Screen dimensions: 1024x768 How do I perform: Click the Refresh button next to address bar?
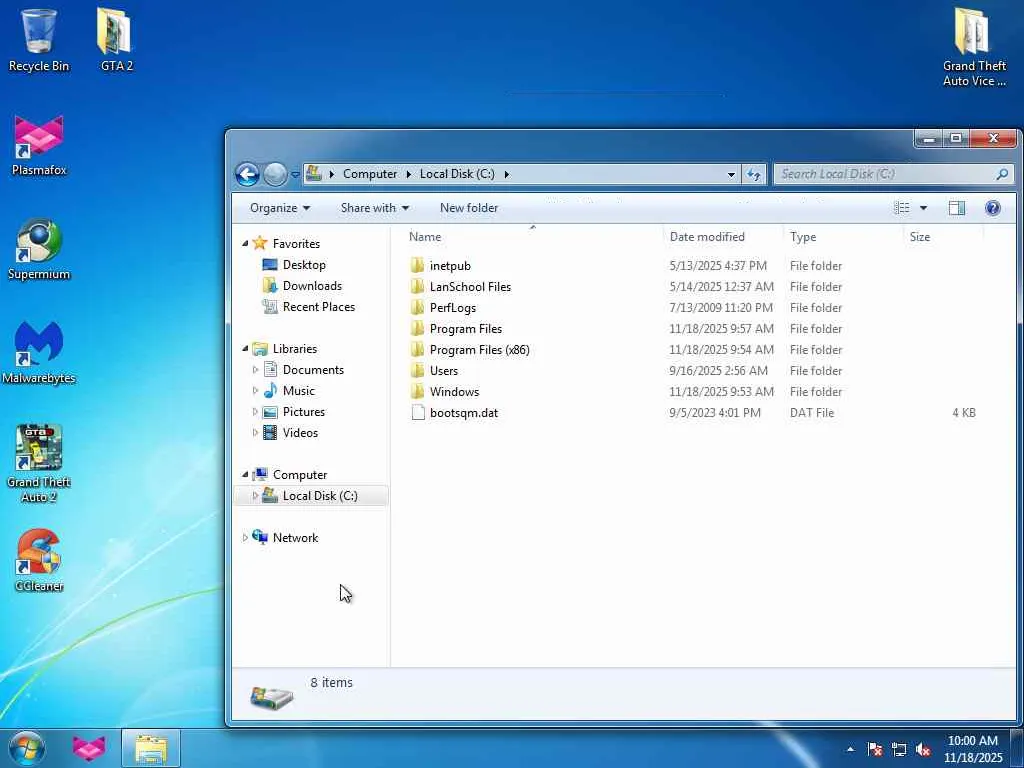point(754,174)
